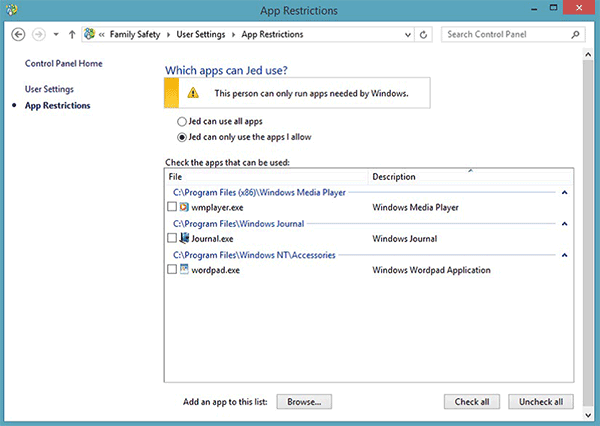Screen dimensions: 600x426
Task: Collapse the Windows Journal folder group
Action: click(564, 223)
